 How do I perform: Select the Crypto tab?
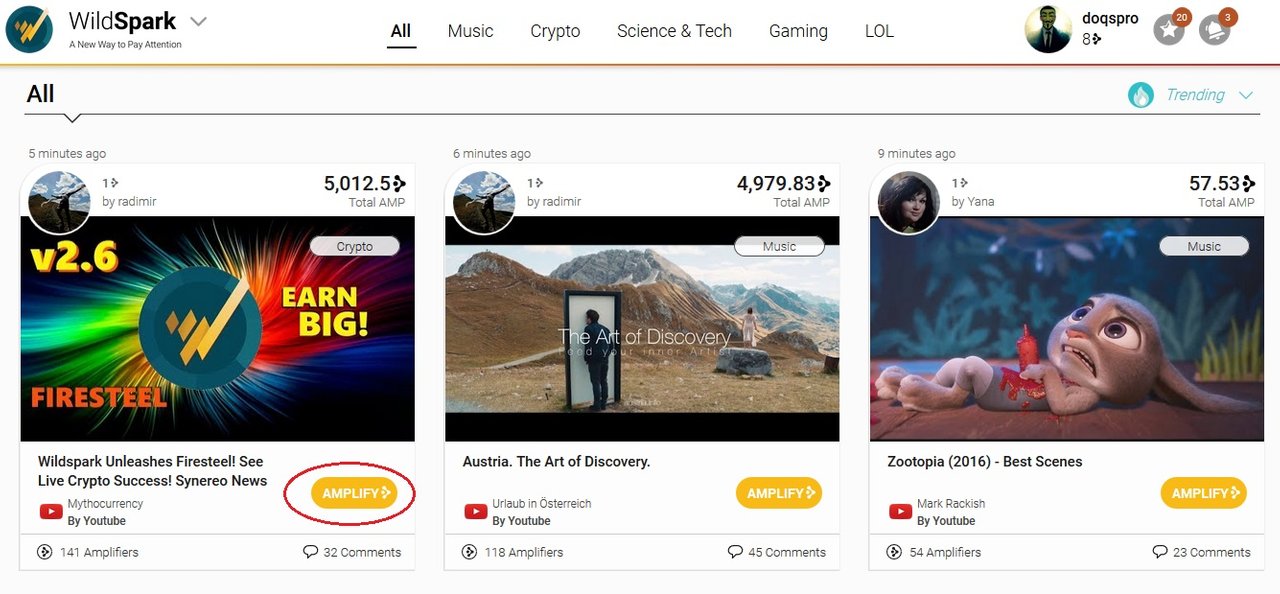555,31
